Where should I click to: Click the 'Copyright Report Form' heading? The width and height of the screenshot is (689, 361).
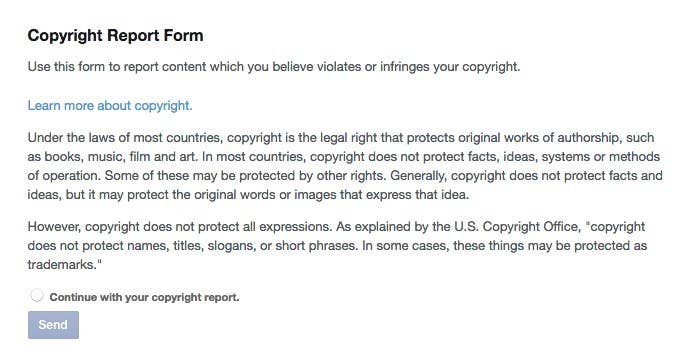coord(115,36)
